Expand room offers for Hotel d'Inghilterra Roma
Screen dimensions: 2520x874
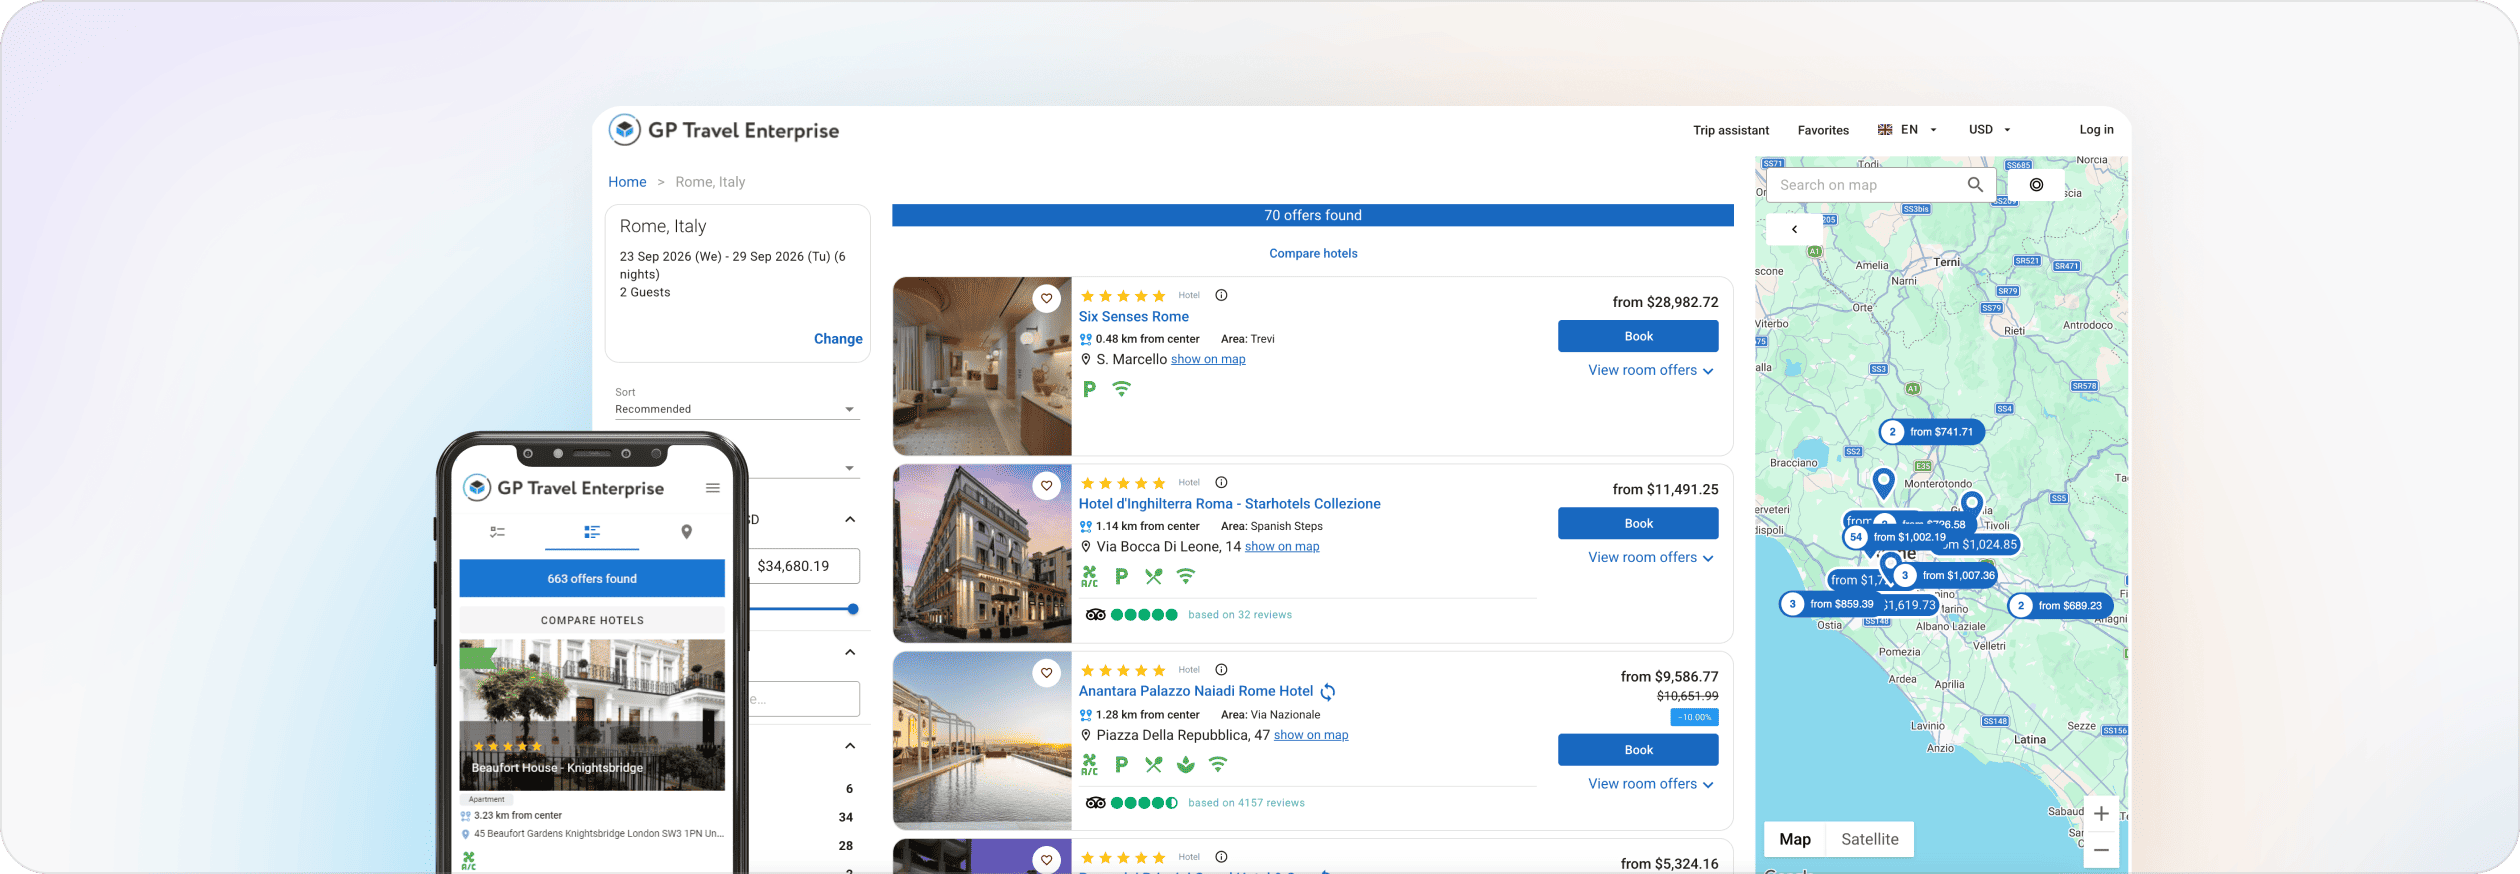pyautogui.click(x=1651, y=557)
